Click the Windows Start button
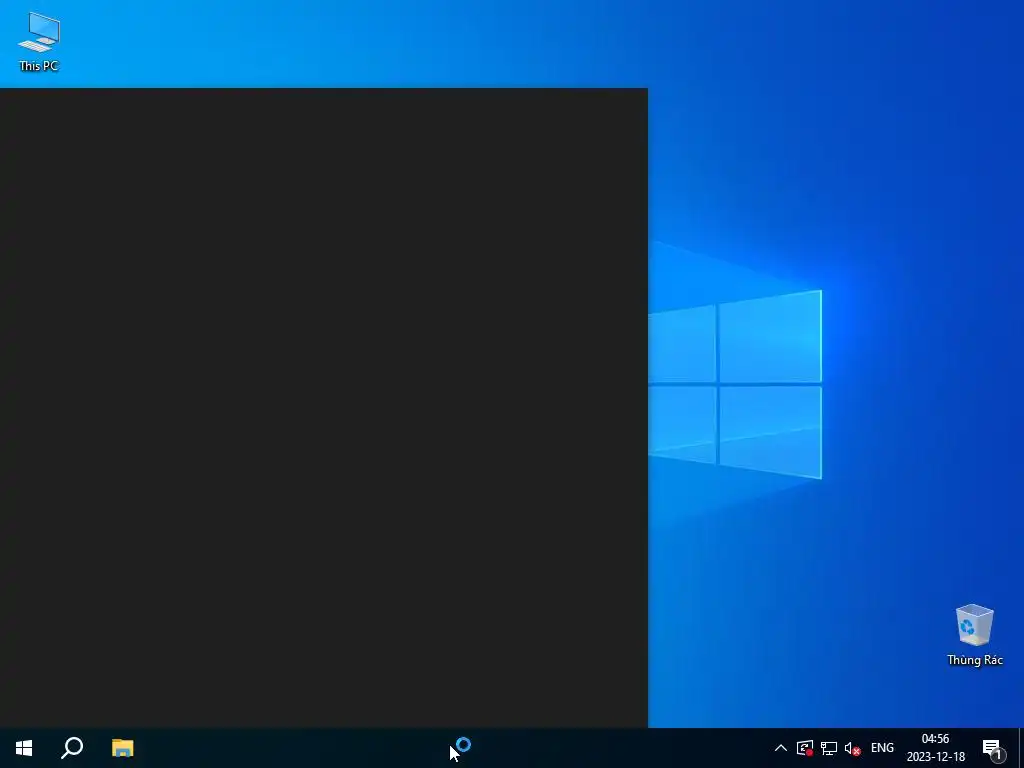This screenshot has width=1024, height=768. 24,748
